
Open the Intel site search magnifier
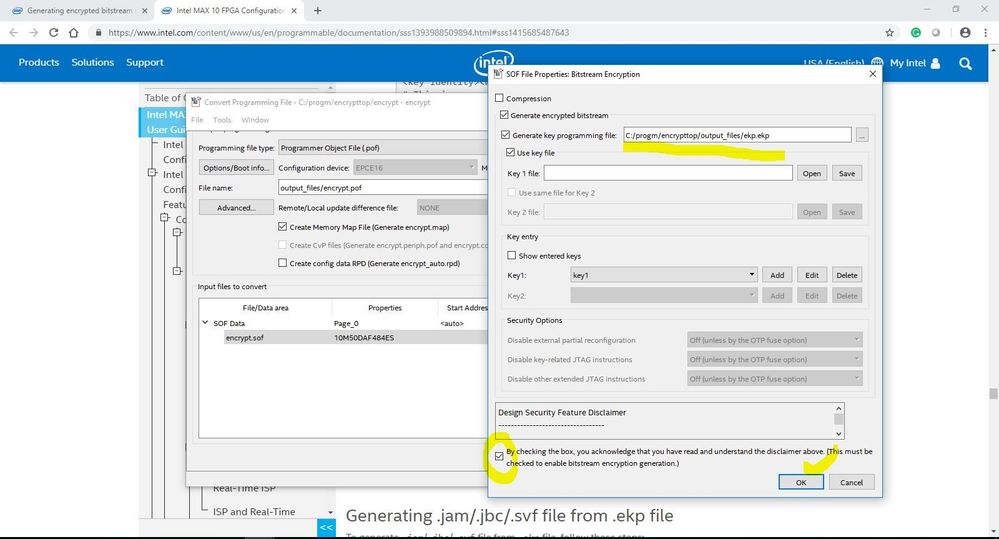965,63
